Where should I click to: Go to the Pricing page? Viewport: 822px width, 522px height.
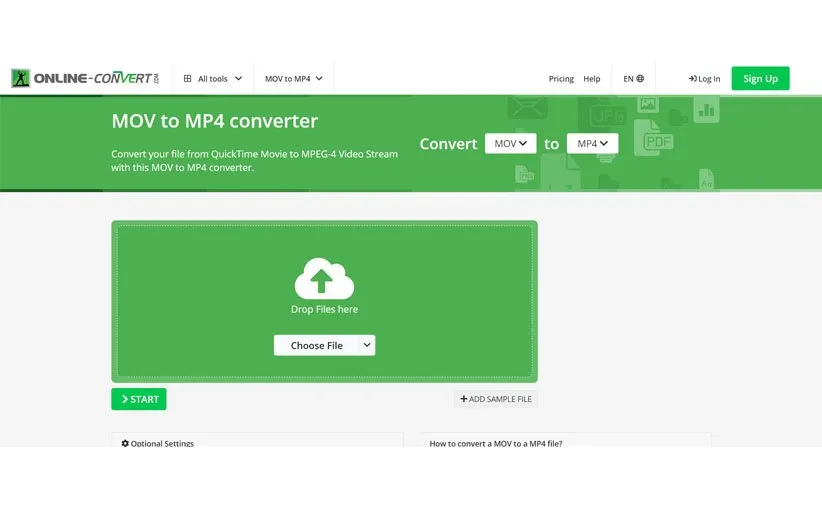561,79
